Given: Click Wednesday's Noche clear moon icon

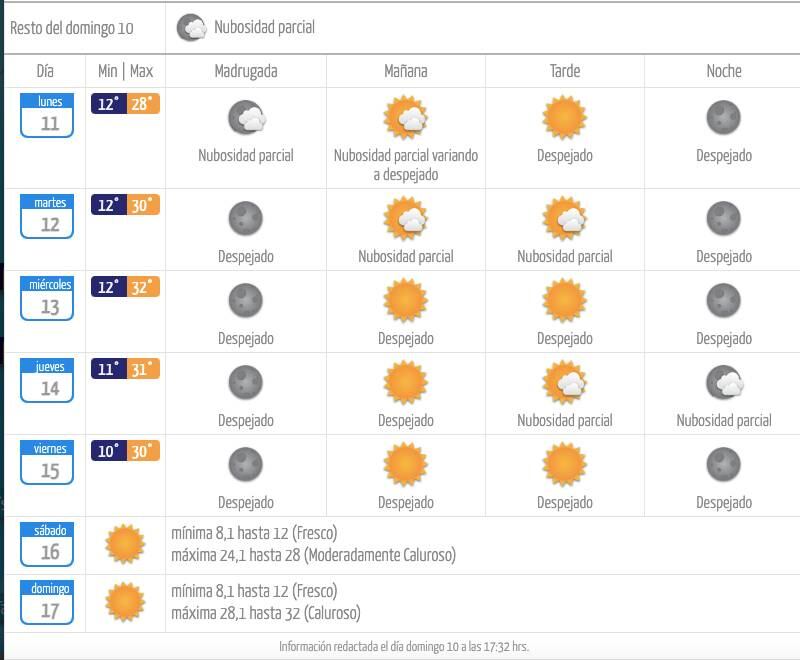Looking at the screenshot, I should 723,300.
